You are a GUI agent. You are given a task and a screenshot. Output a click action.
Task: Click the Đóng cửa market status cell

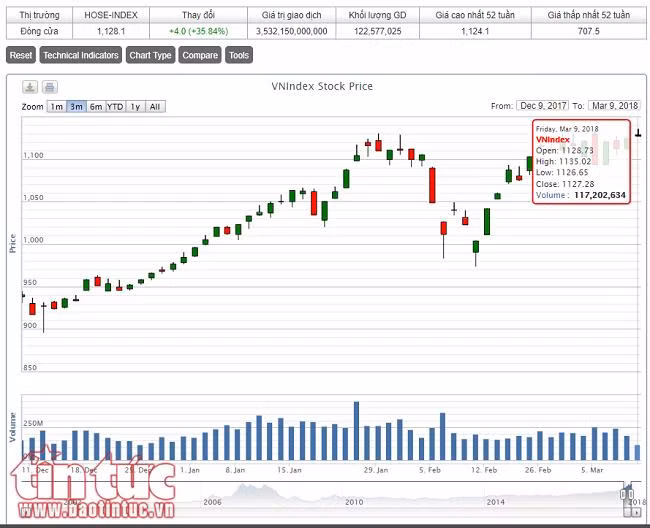(x=39, y=31)
